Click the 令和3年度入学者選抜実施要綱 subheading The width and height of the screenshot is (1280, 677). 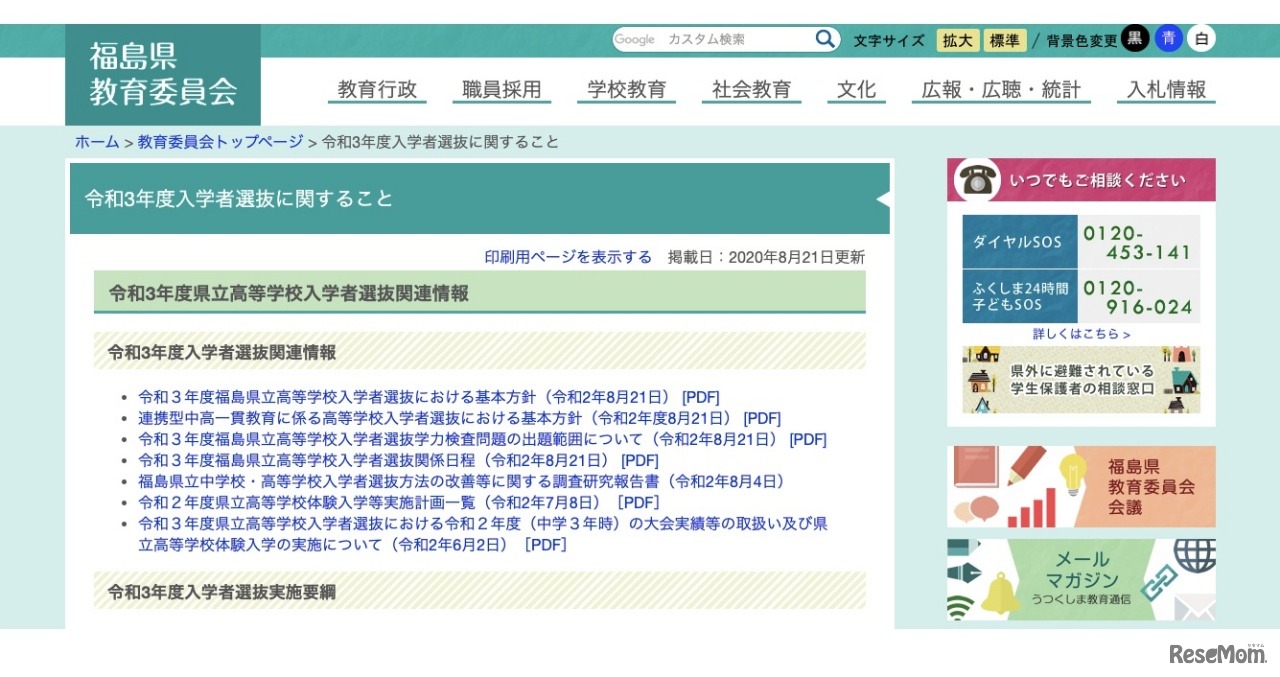tap(222, 592)
